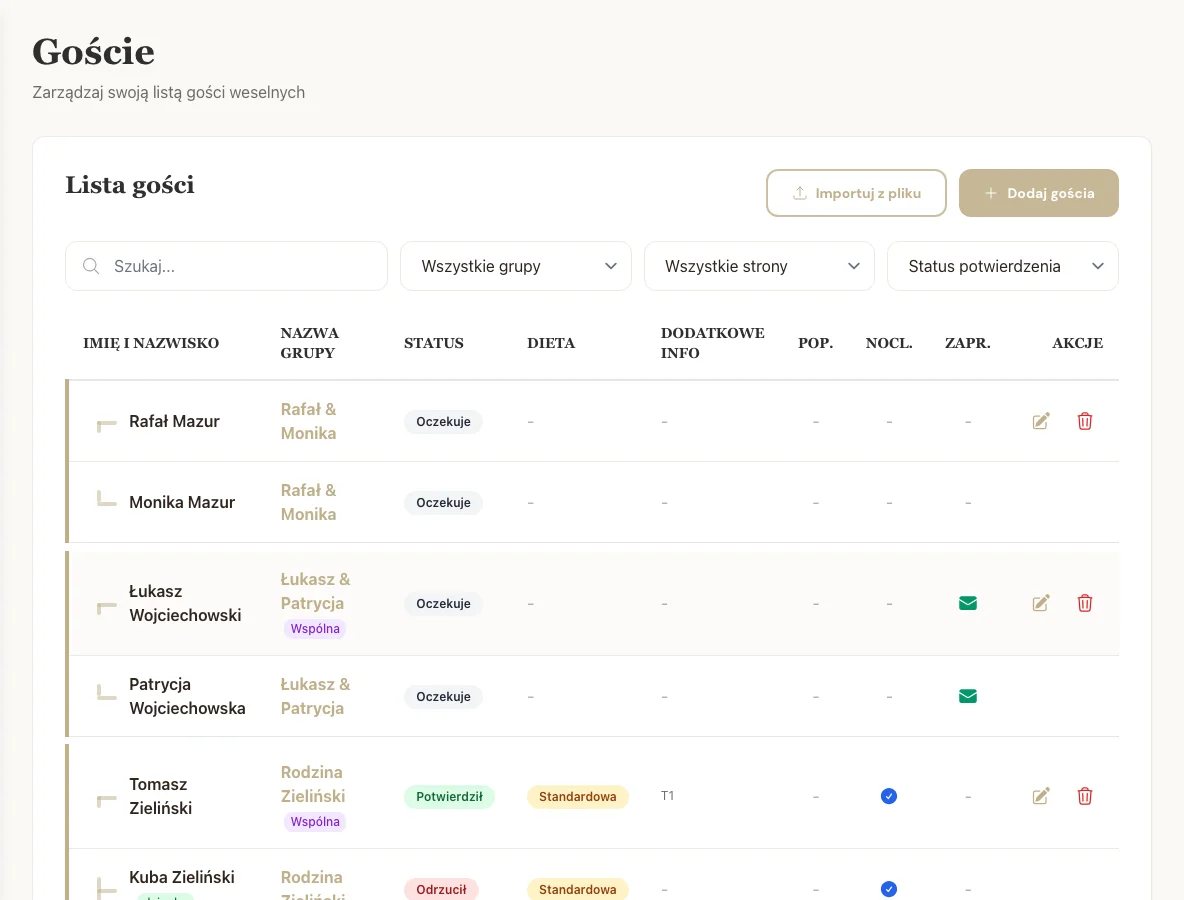This screenshot has width=1184, height=900.
Task: Click the Potwierdził status badge for Tomasz
Action: (449, 797)
